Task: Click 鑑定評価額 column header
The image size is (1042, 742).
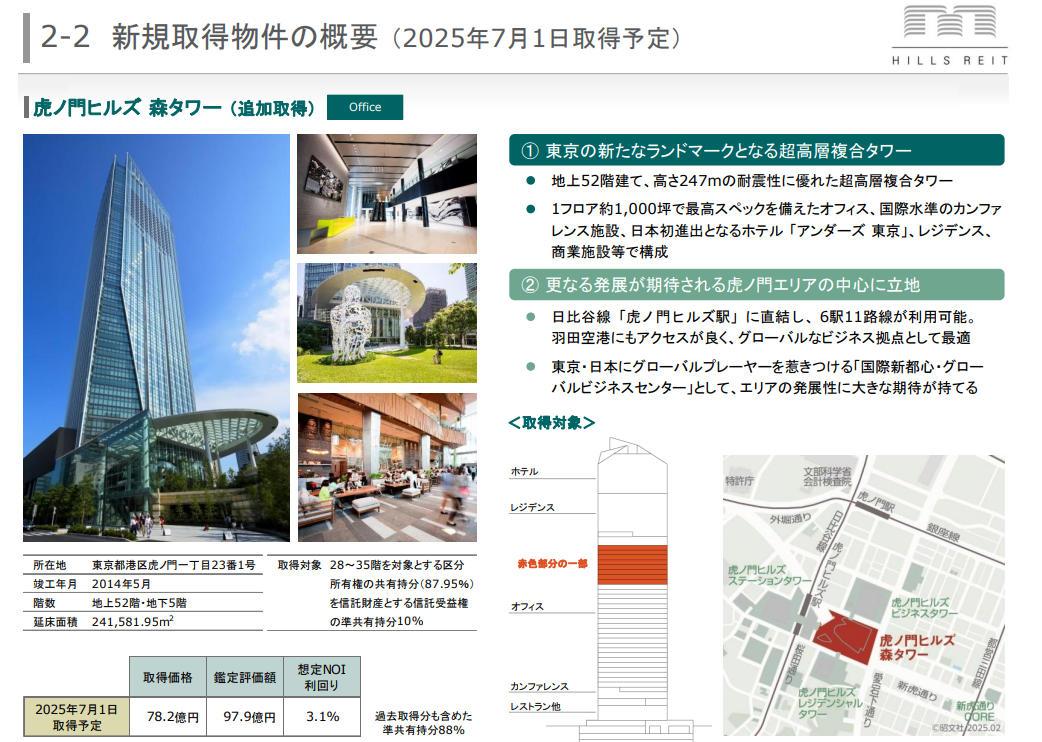Action: (x=245, y=678)
